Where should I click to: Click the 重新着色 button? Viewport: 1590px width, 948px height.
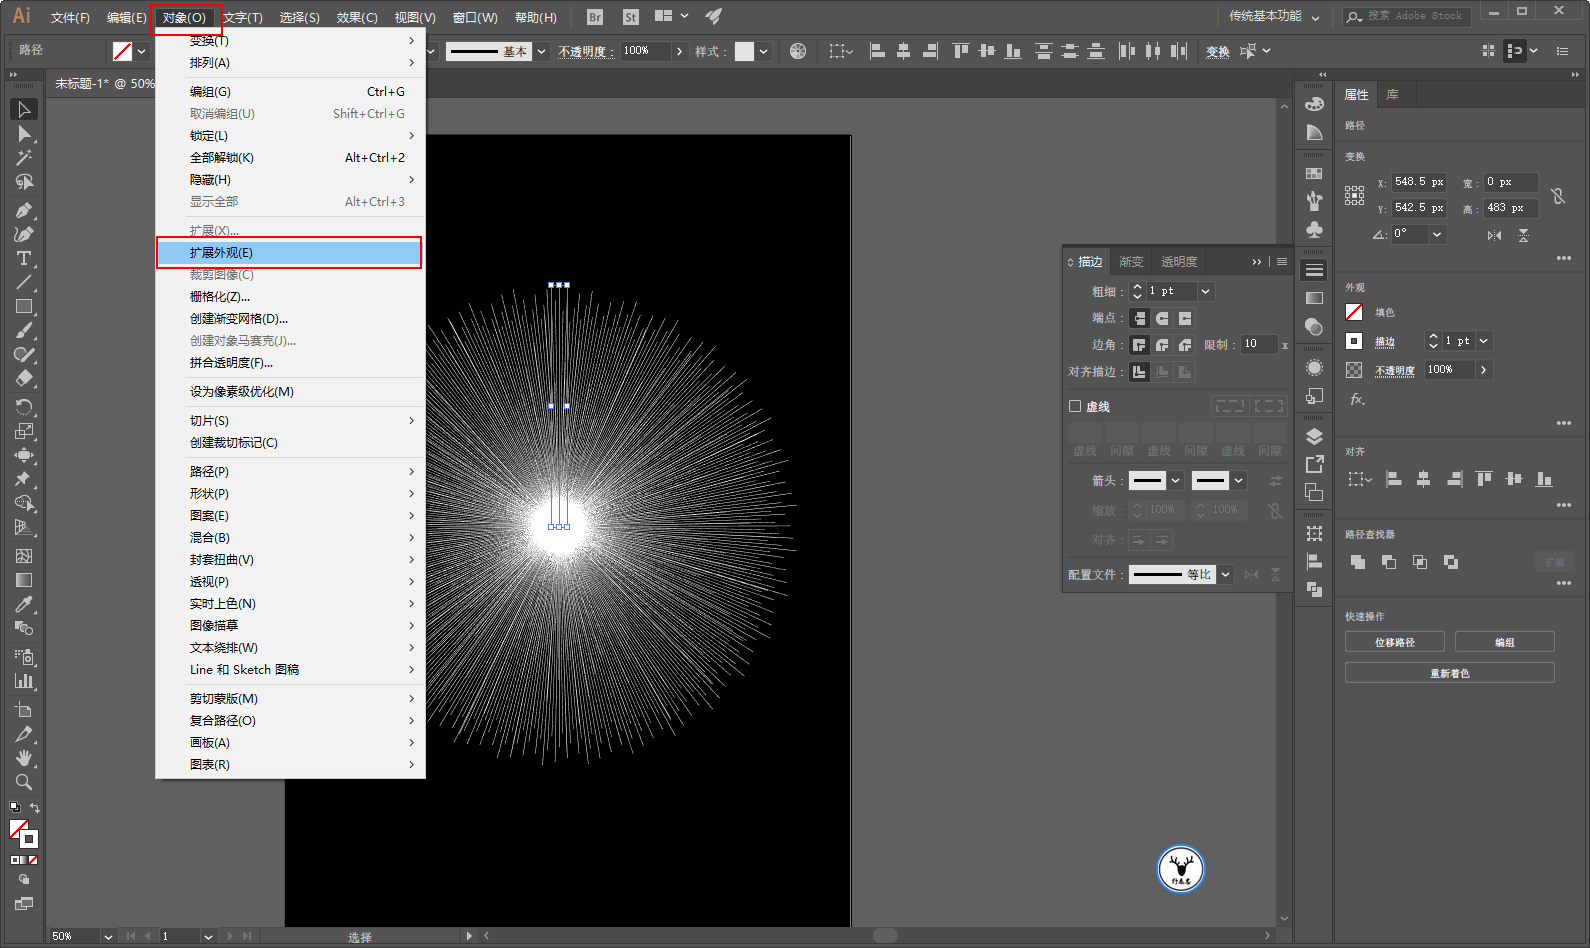pos(1449,673)
